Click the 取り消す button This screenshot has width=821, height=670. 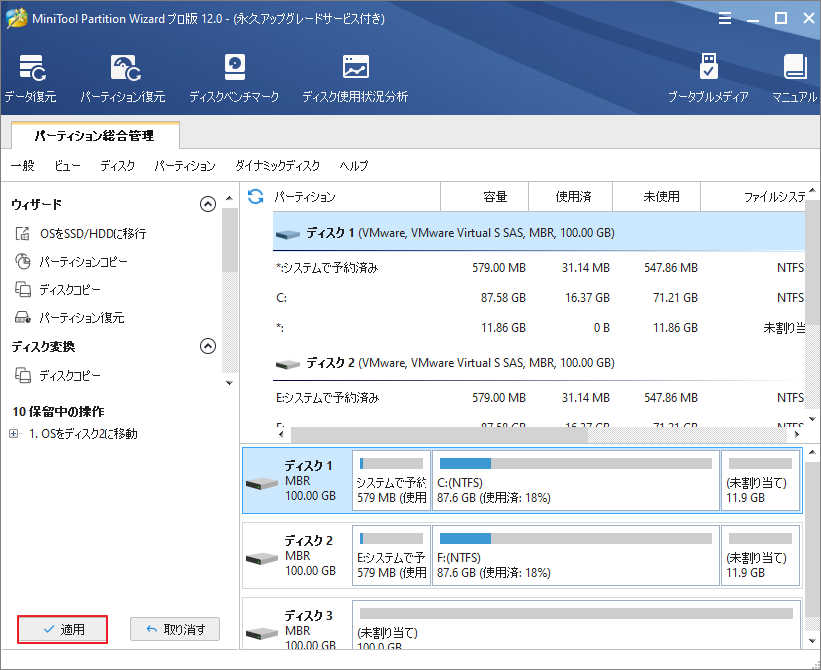tap(175, 629)
